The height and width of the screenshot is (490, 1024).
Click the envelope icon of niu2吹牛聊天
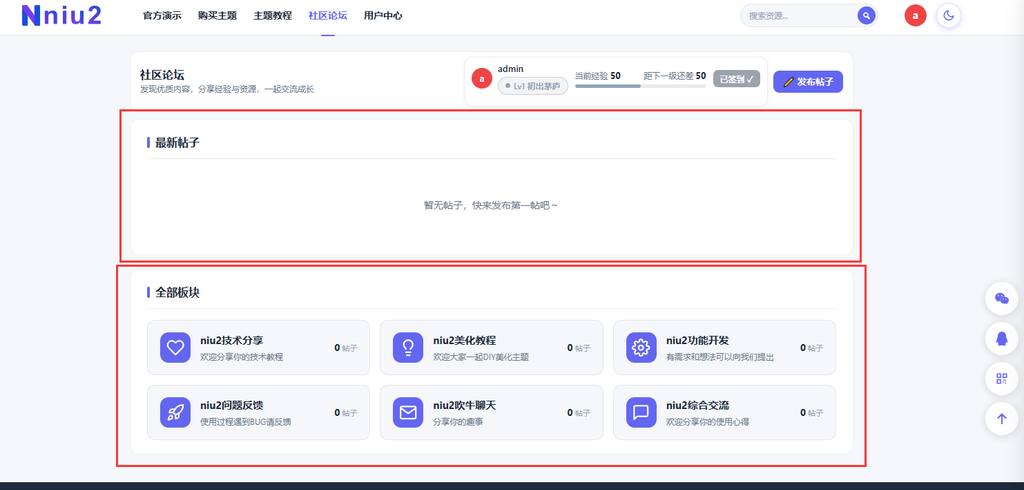(408, 412)
